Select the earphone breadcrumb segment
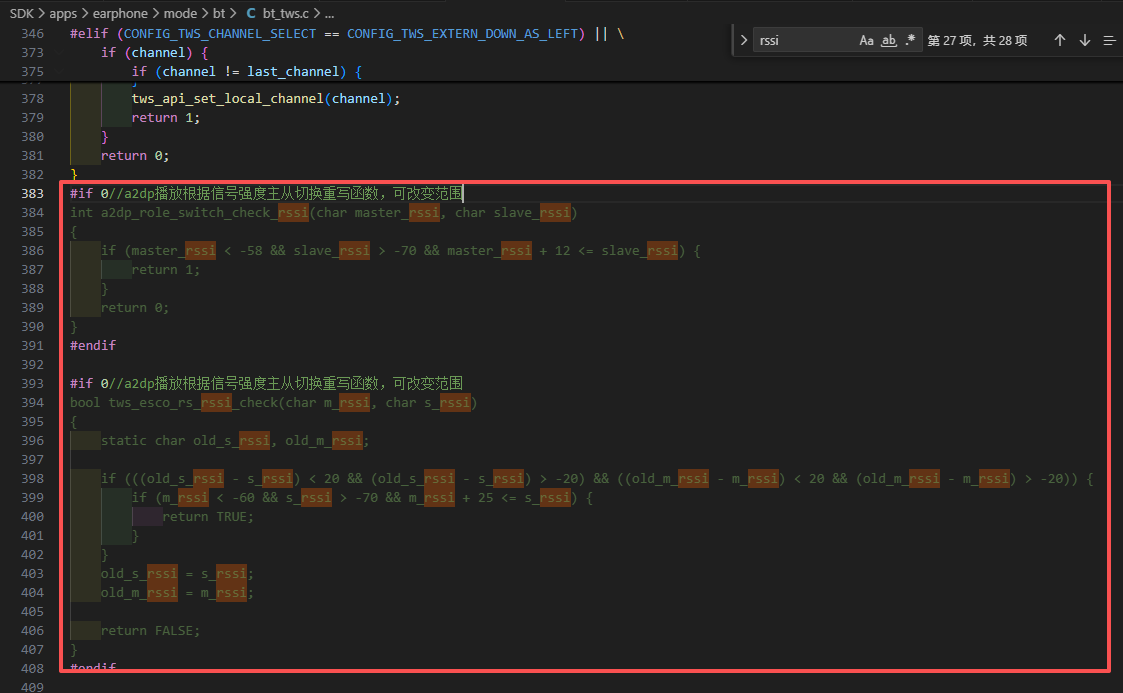Screen dimensions: 1123x693 click(120, 13)
